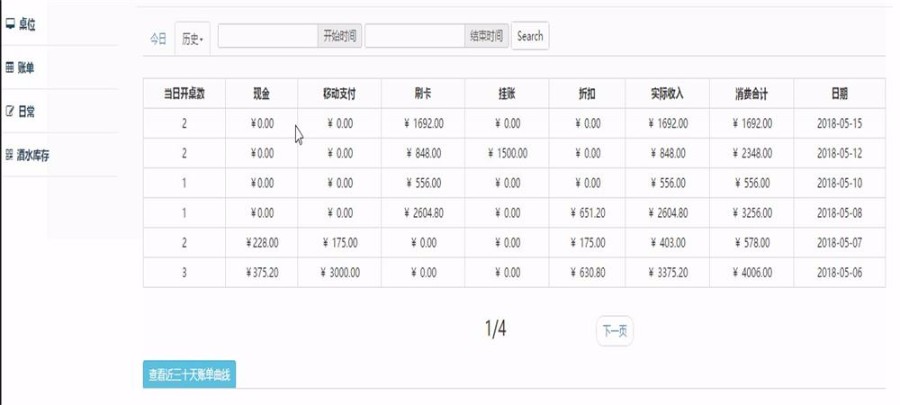Click the table icon beside 账单
This screenshot has width=900, height=405.
click(x=9, y=68)
